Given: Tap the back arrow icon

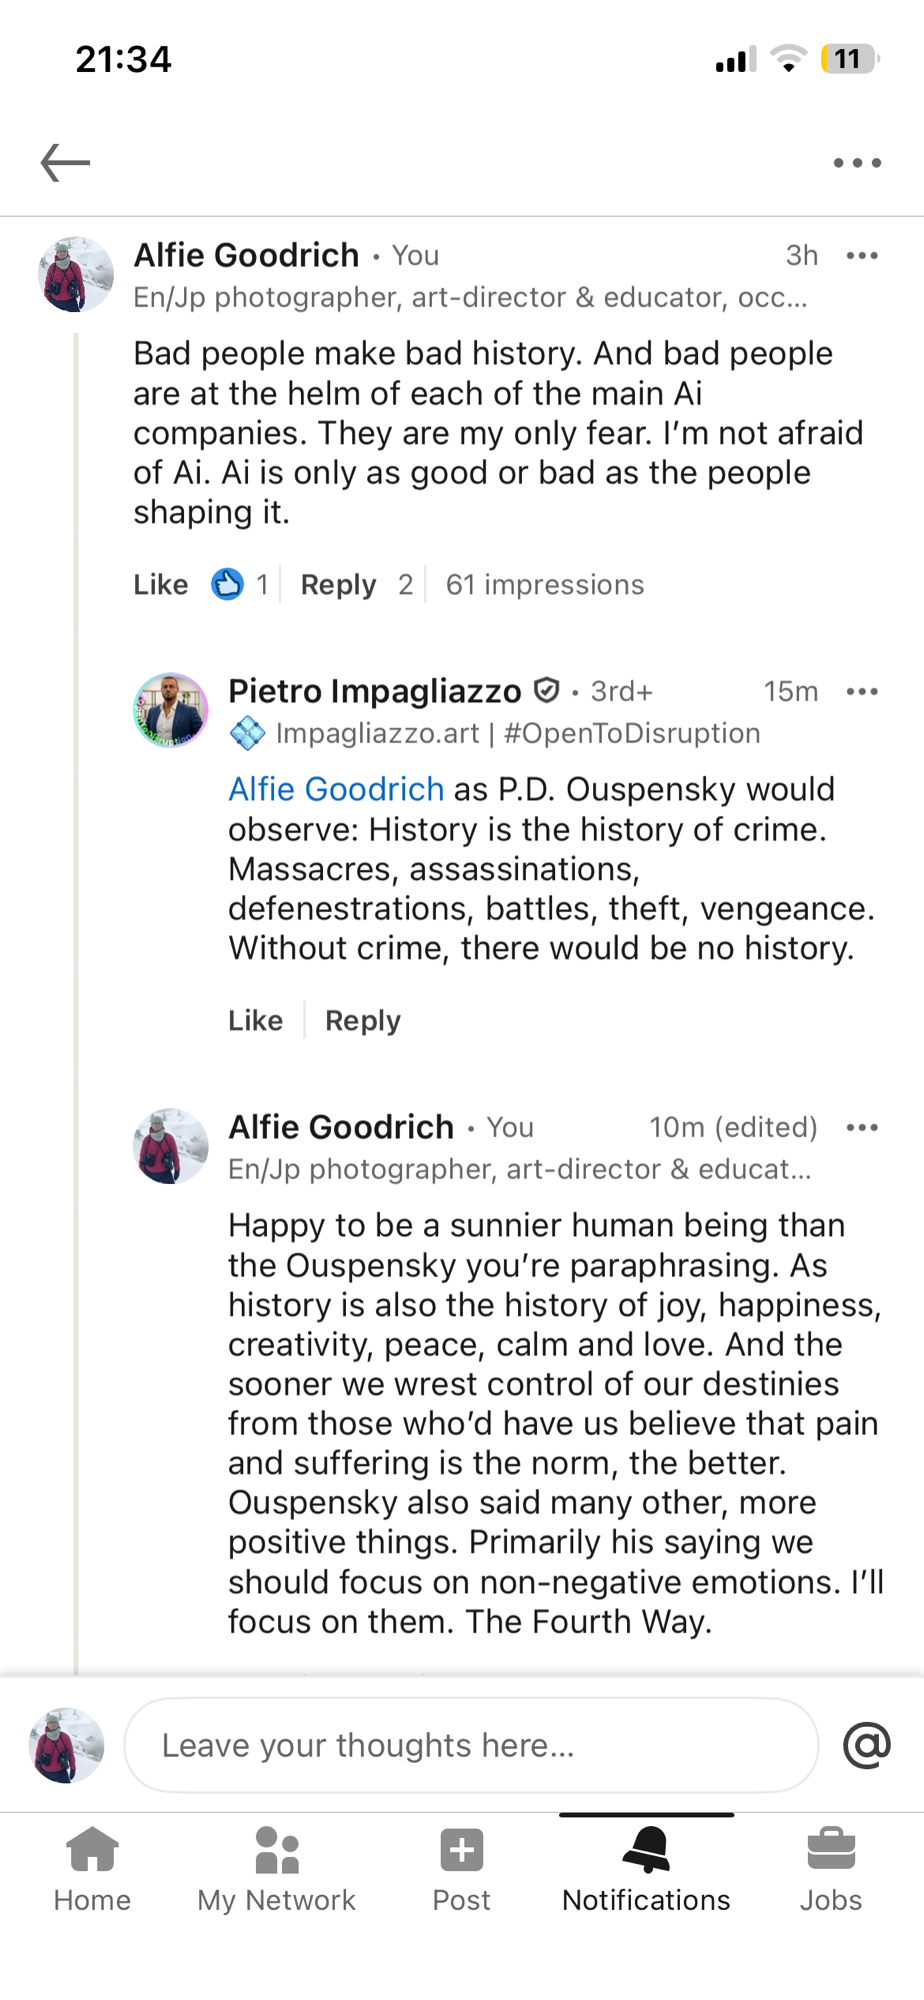Looking at the screenshot, I should coord(65,162).
